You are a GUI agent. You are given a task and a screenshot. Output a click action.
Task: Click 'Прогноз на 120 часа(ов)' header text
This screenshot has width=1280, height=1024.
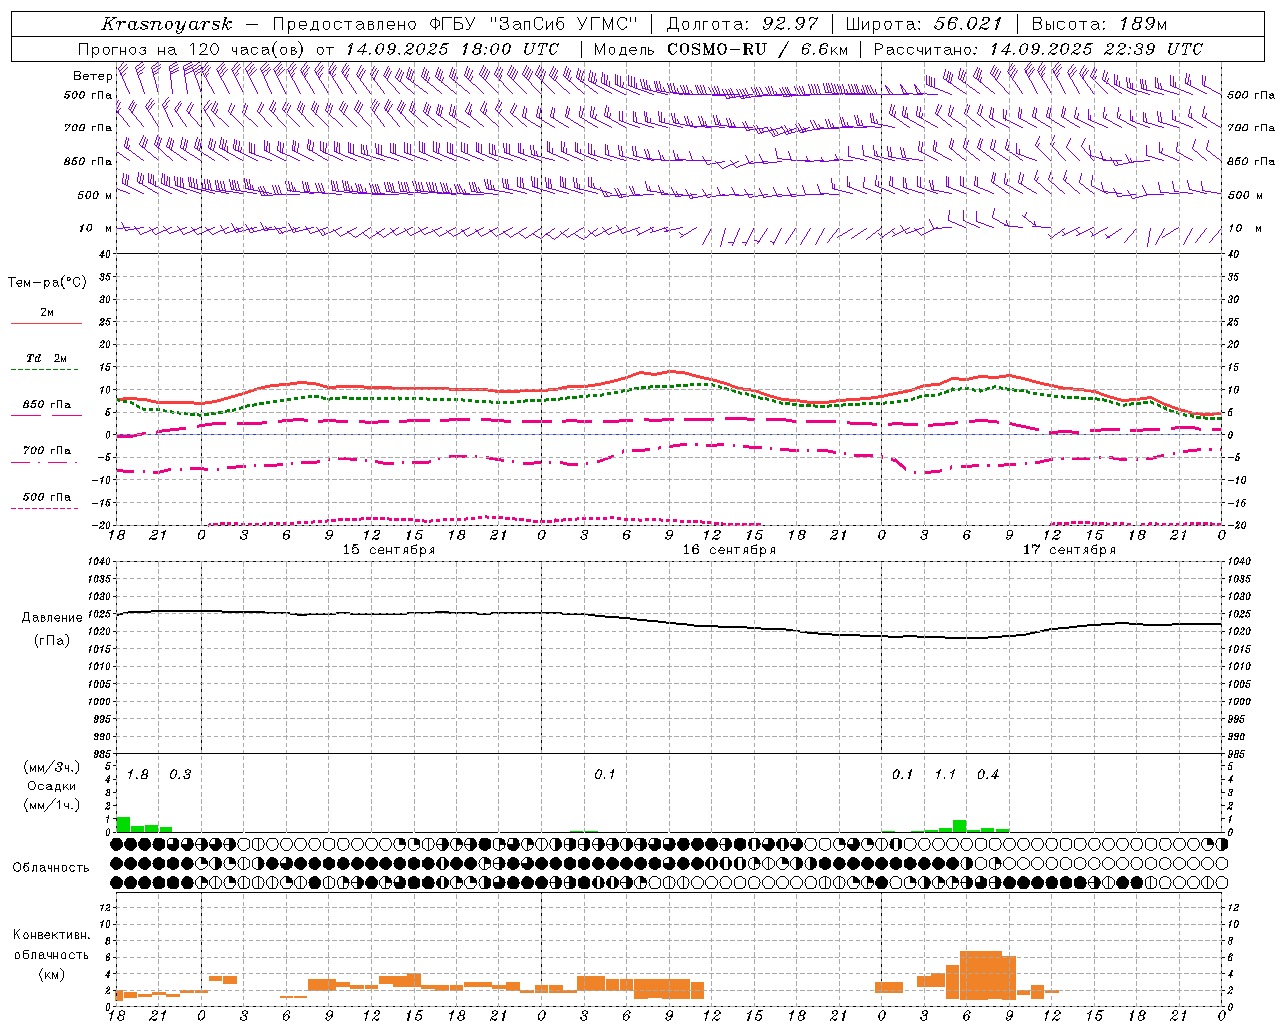tap(193, 49)
